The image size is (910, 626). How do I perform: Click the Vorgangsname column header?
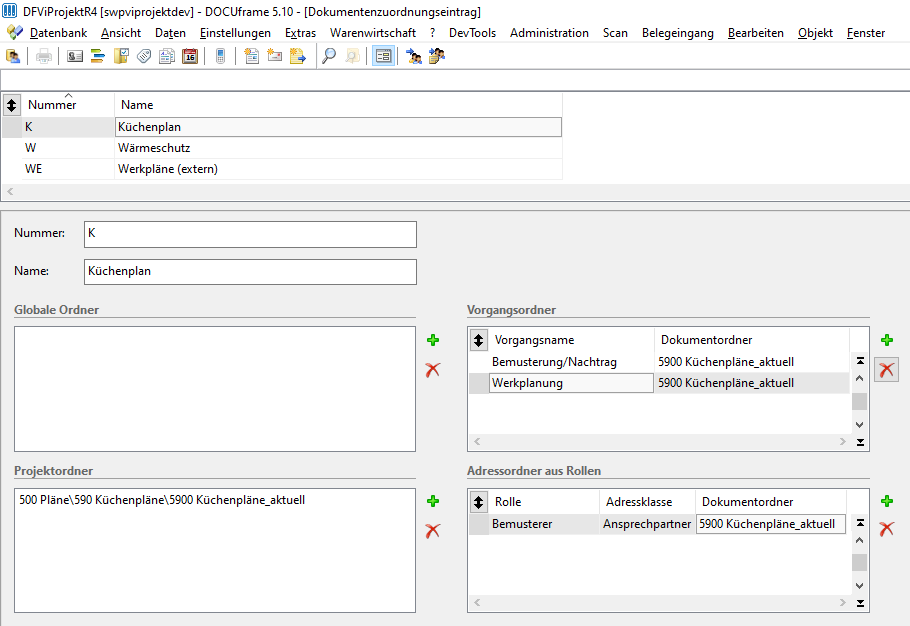pyautogui.click(x=572, y=340)
